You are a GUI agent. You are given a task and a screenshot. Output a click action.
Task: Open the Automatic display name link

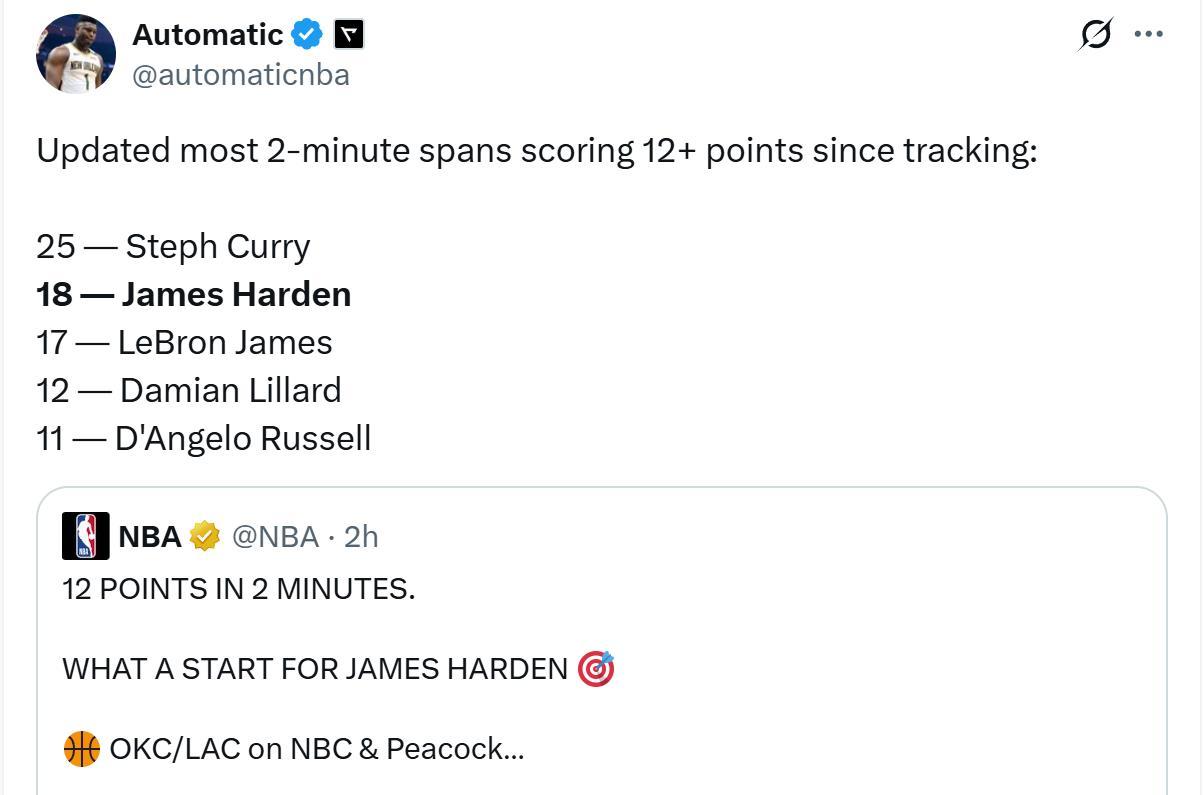click(x=207, y=35)
